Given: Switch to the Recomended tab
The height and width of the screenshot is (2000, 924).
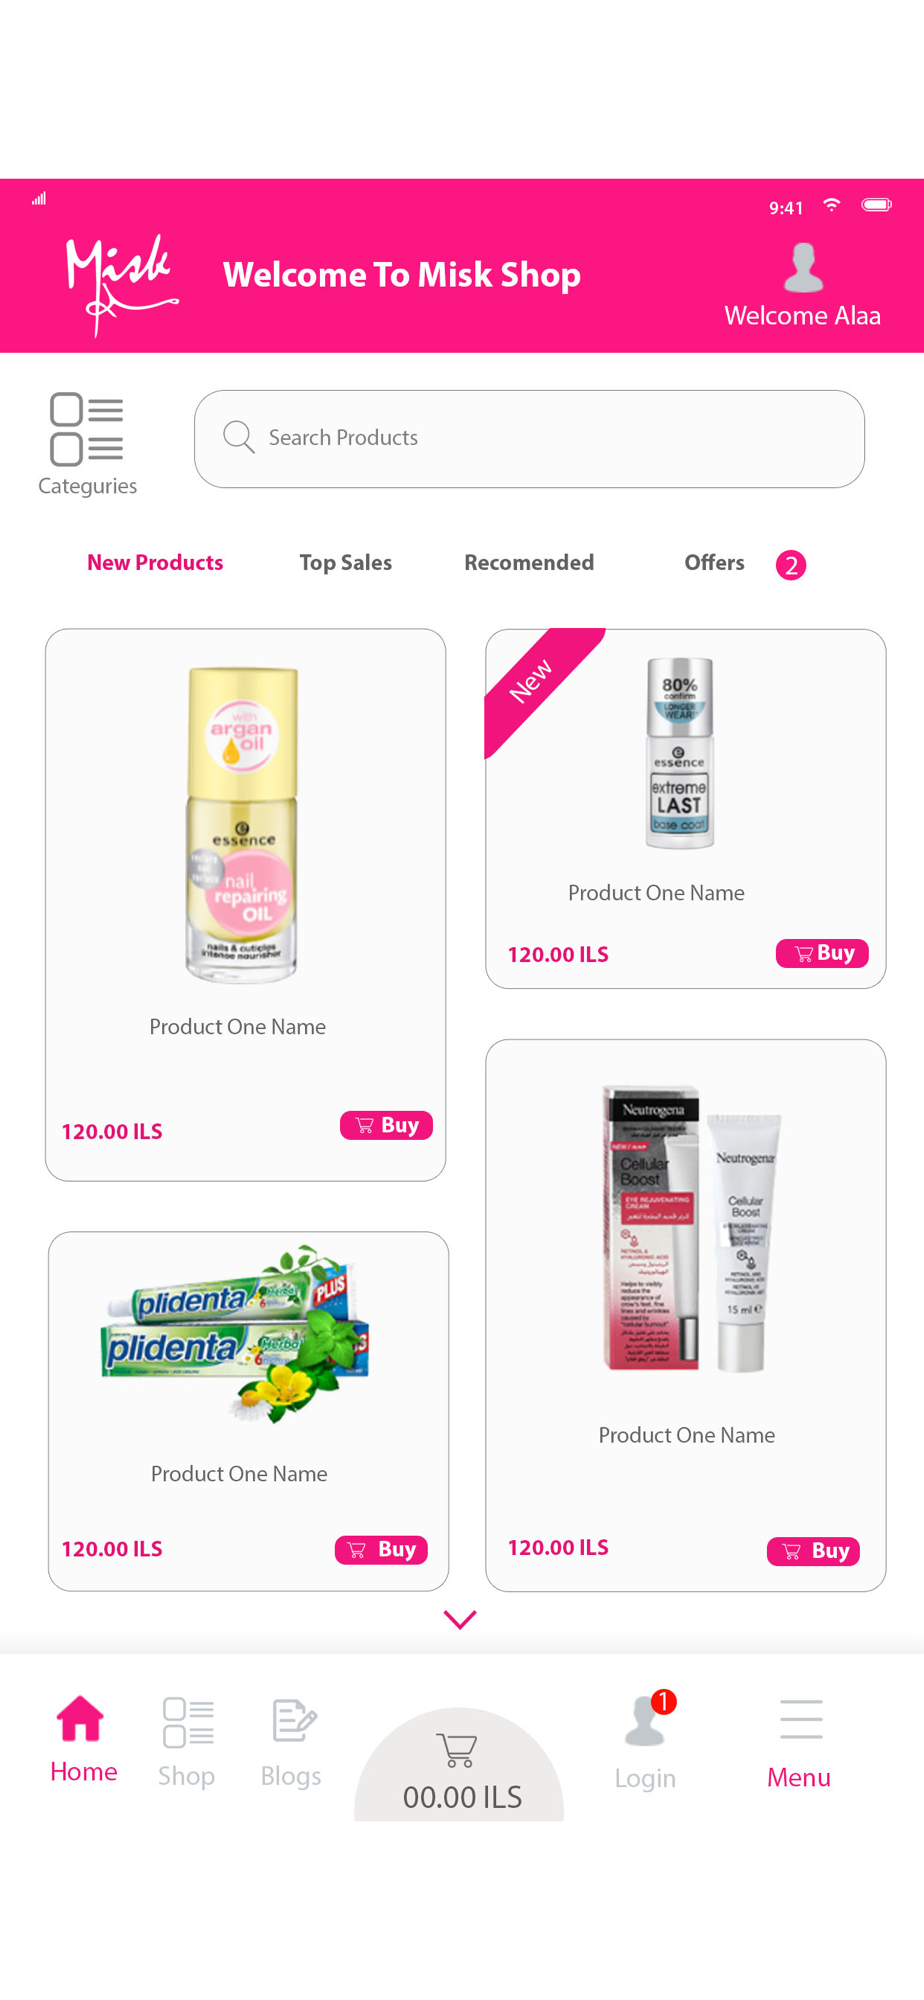Looking at the screenshot, I should click(x=529, y=563).
